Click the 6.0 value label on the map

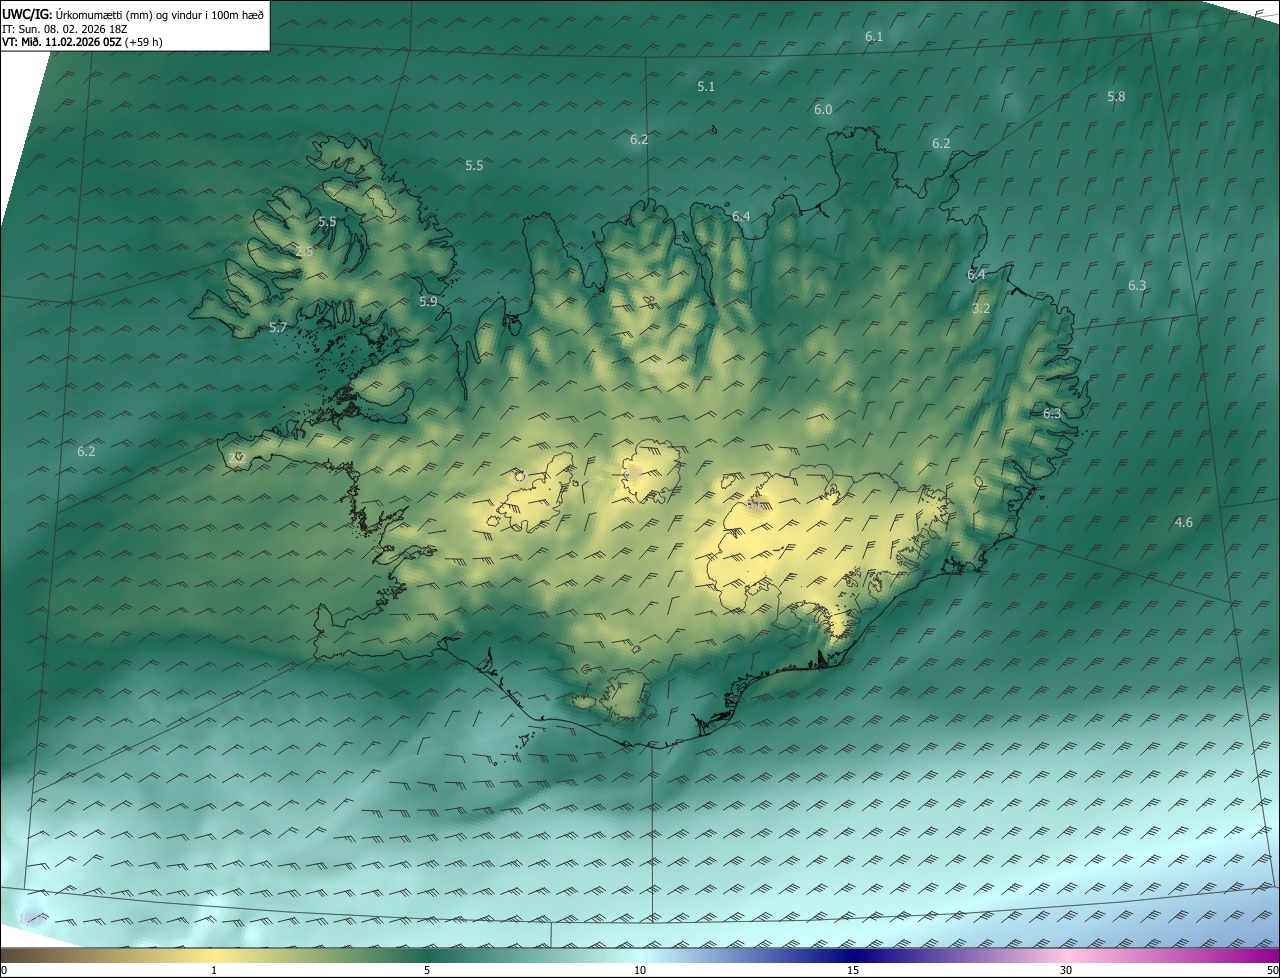[823, 110]
